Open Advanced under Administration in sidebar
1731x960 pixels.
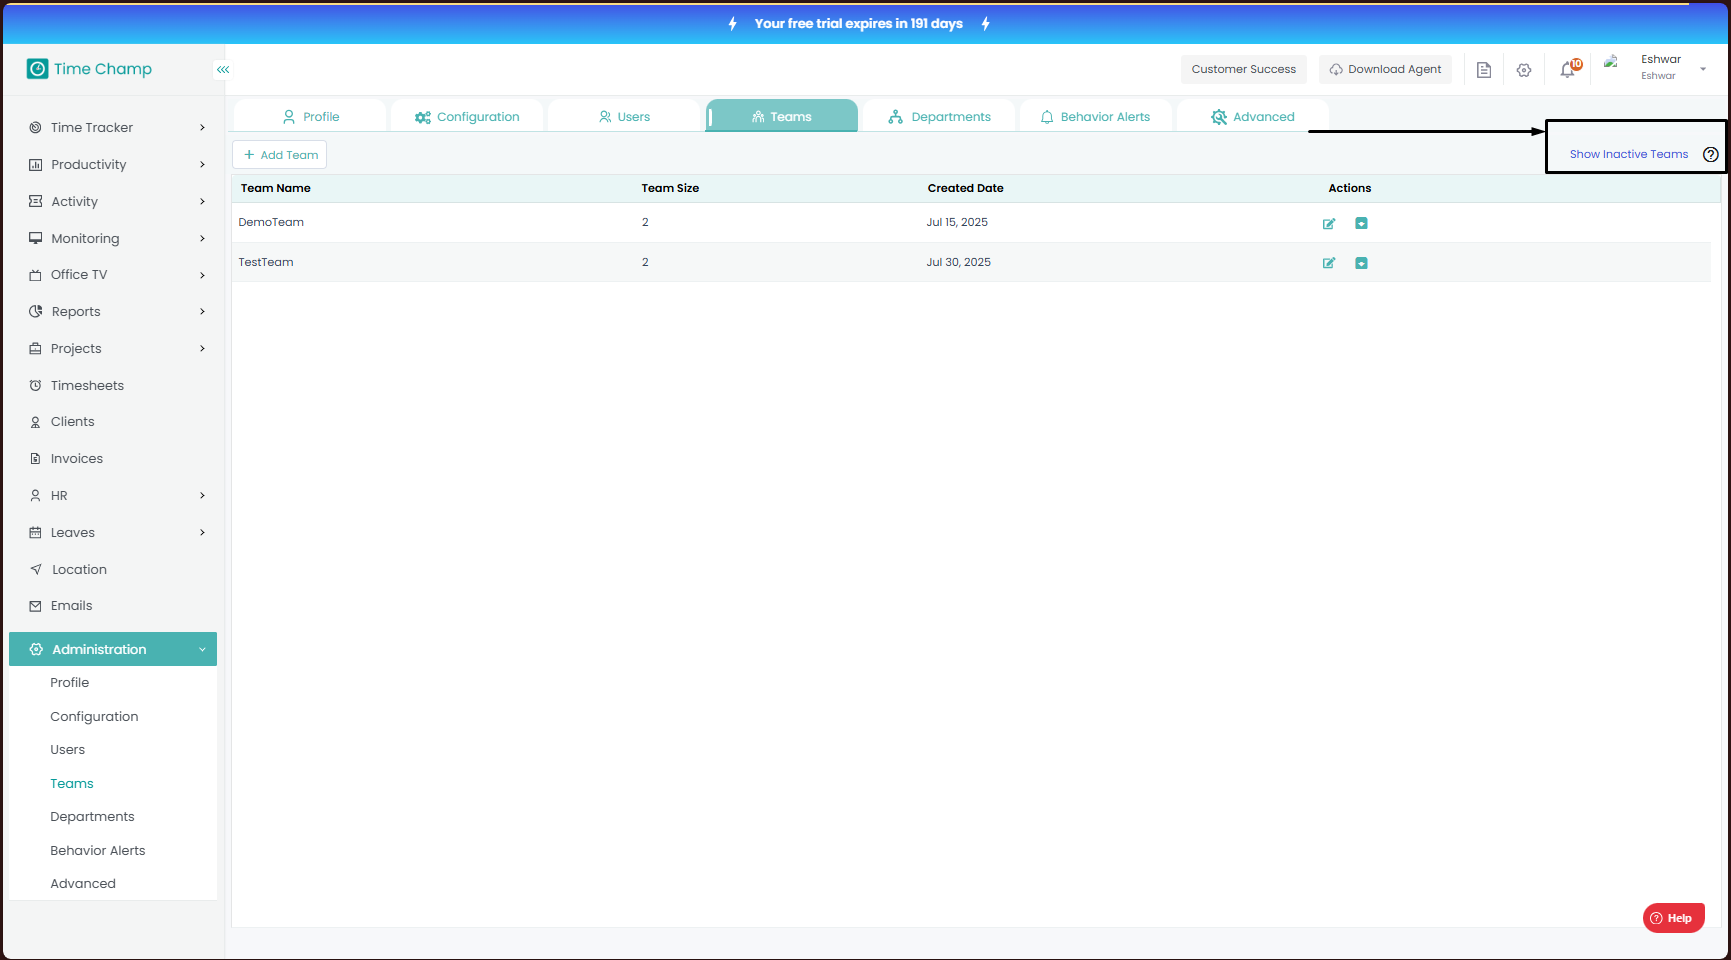pyautogui.click(x=83, y=884)
